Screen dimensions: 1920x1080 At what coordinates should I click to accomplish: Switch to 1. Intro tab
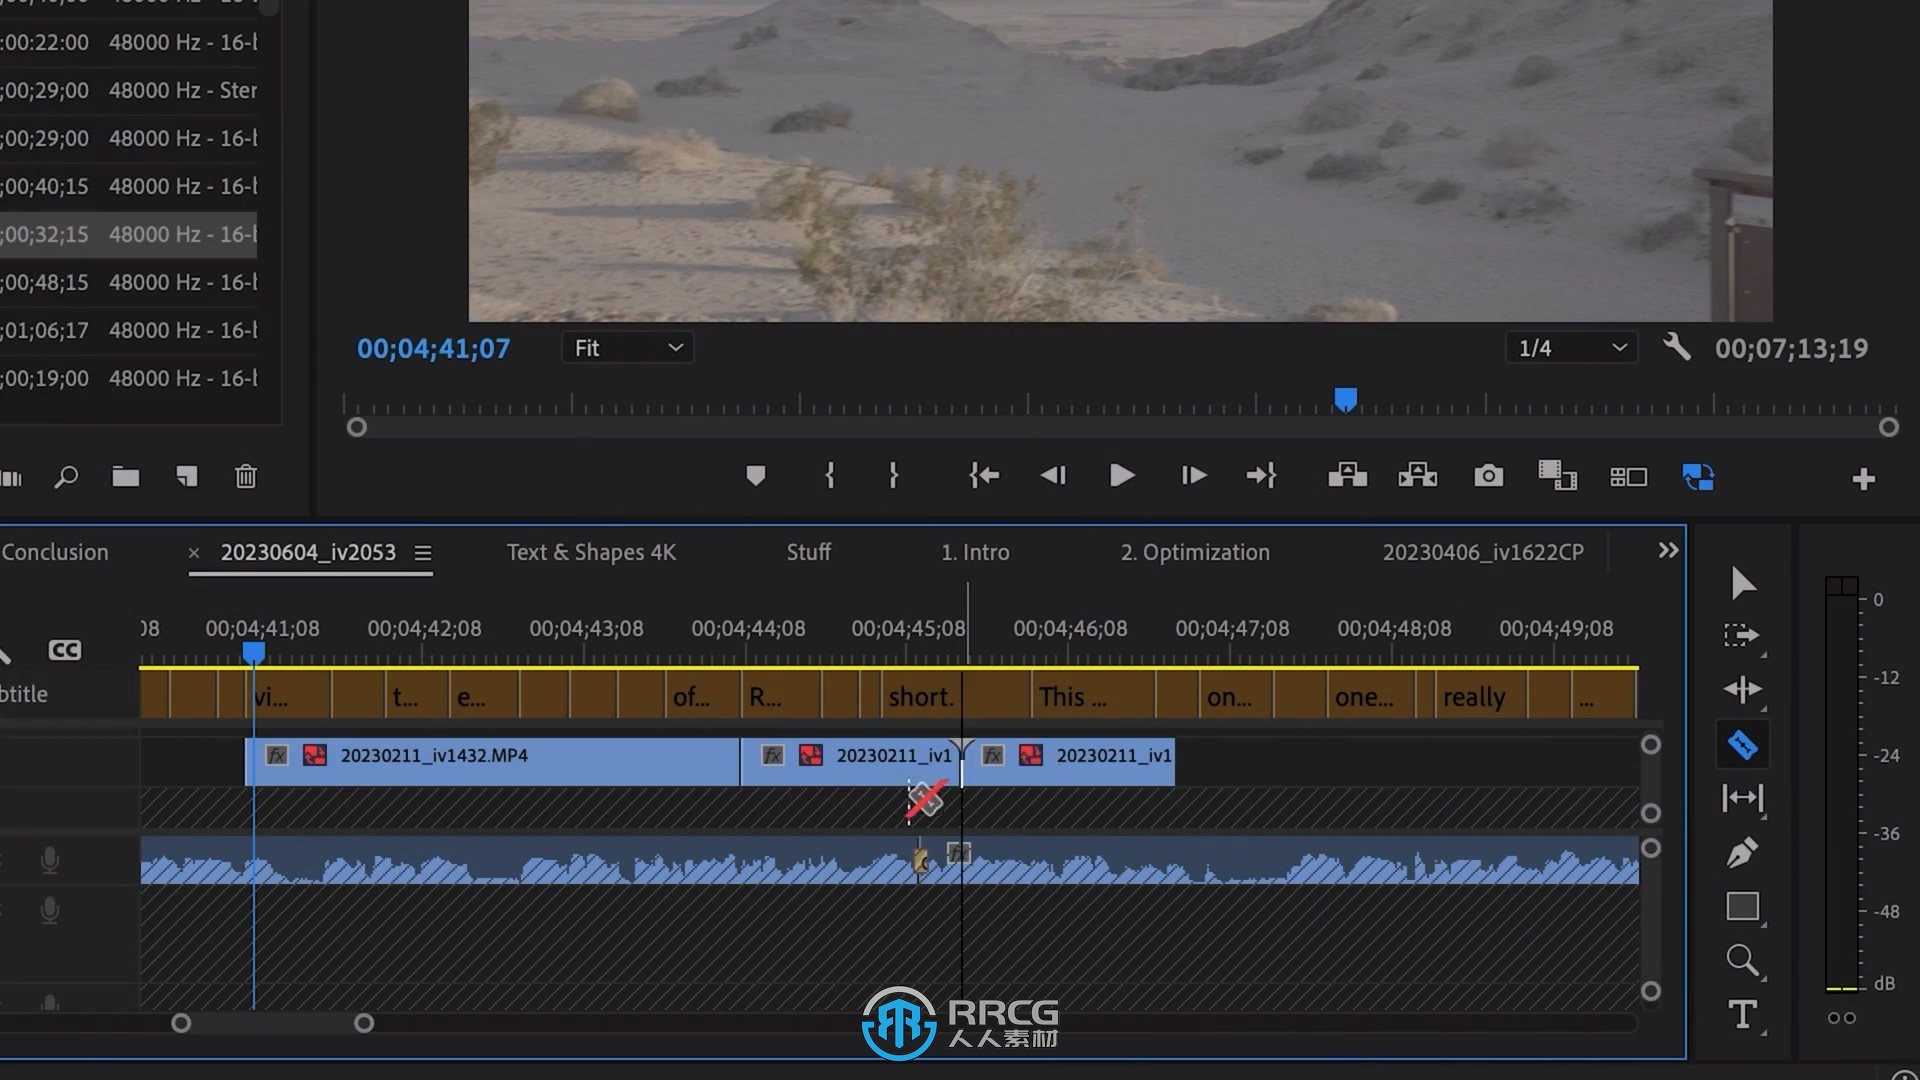975,552
